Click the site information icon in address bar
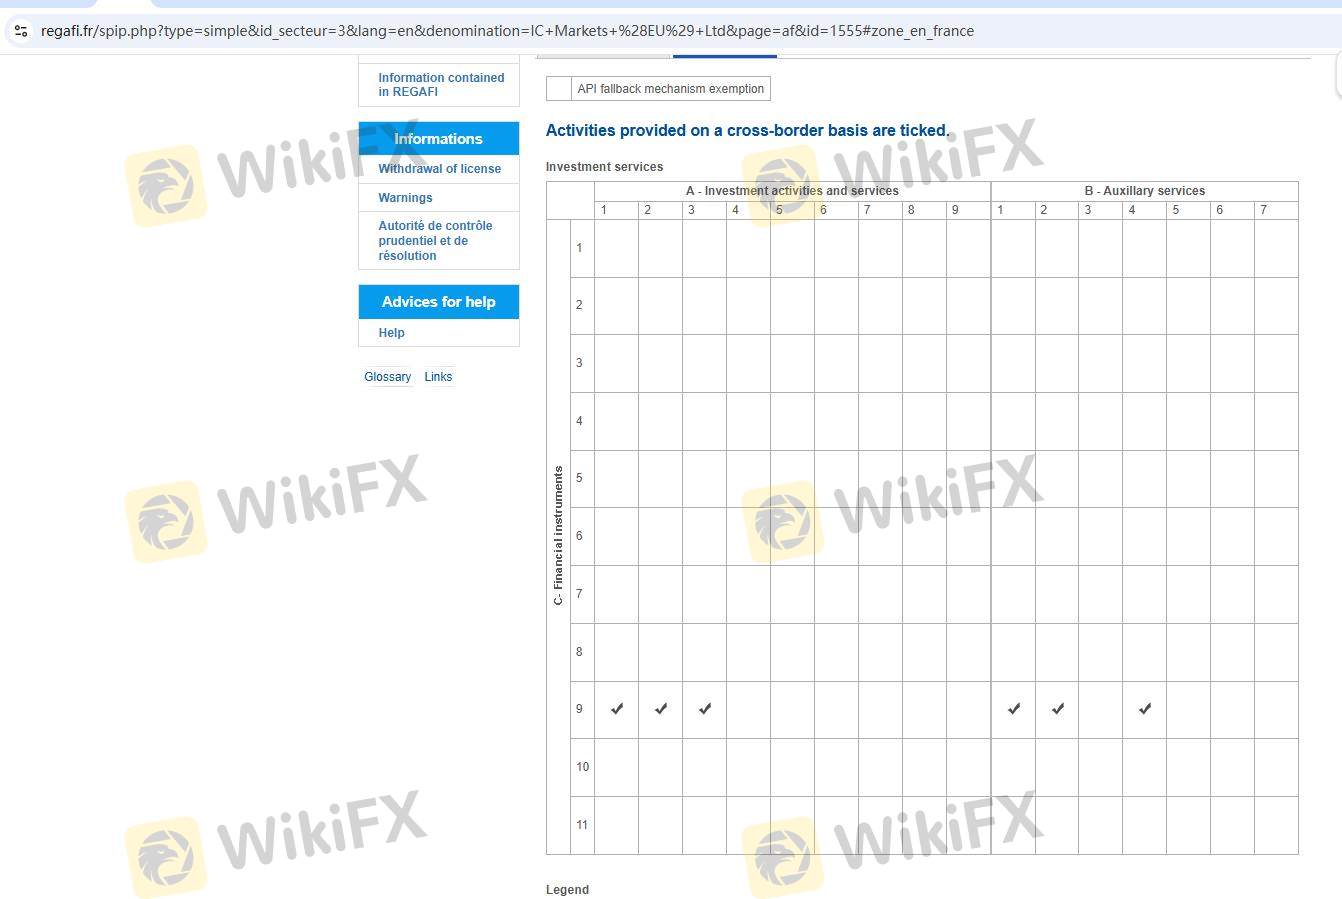This screenshot has width=1342, height=899. 21,31
